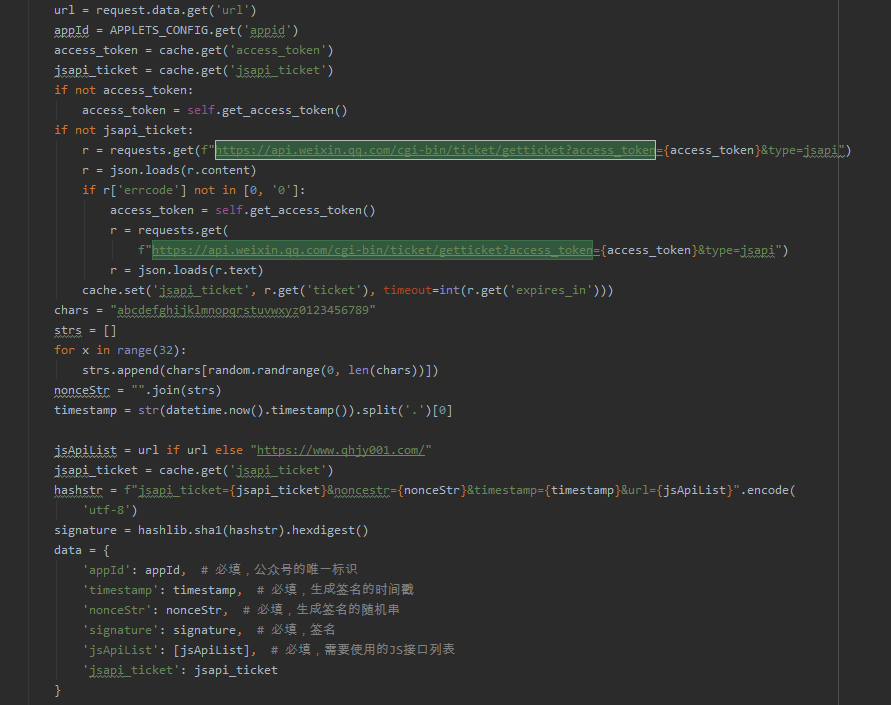Click the line nonceStr = "".join(strs)
891x705 pixels.
click(x=138, y=390)
